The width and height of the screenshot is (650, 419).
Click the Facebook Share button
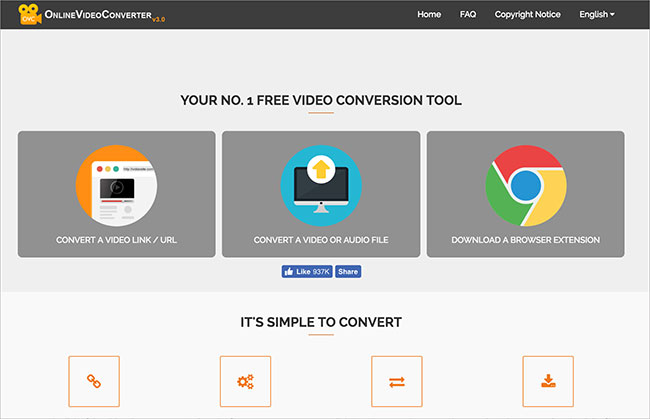point(348,271)
